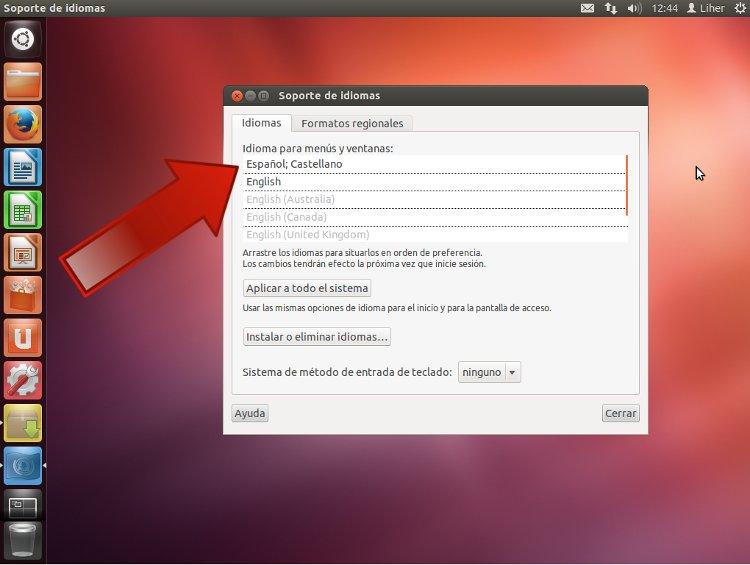
Task: Click the Ayuda button
Action: tap(250, 413)
